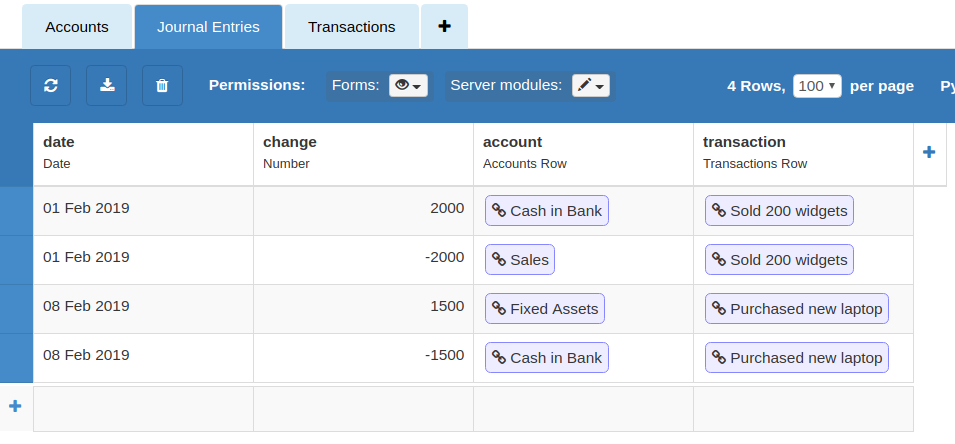Add a new column using plus icon

point(928,153)
